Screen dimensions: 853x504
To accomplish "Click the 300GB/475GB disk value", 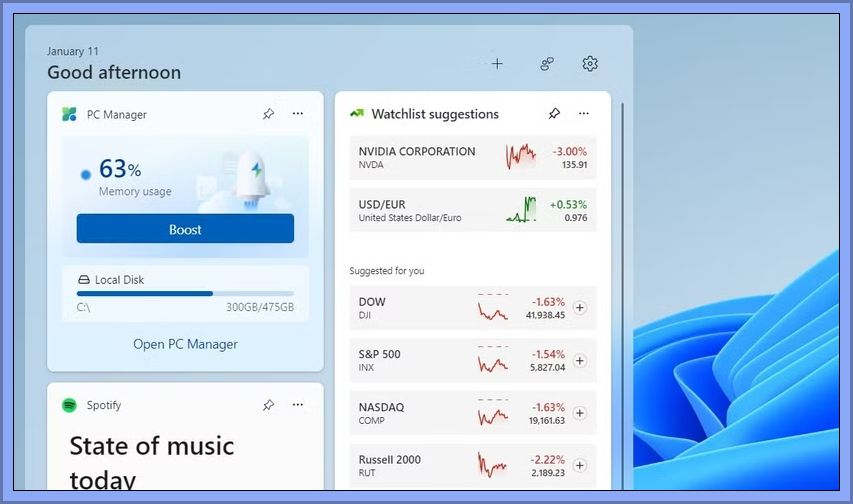I will [x=260, y=308].
